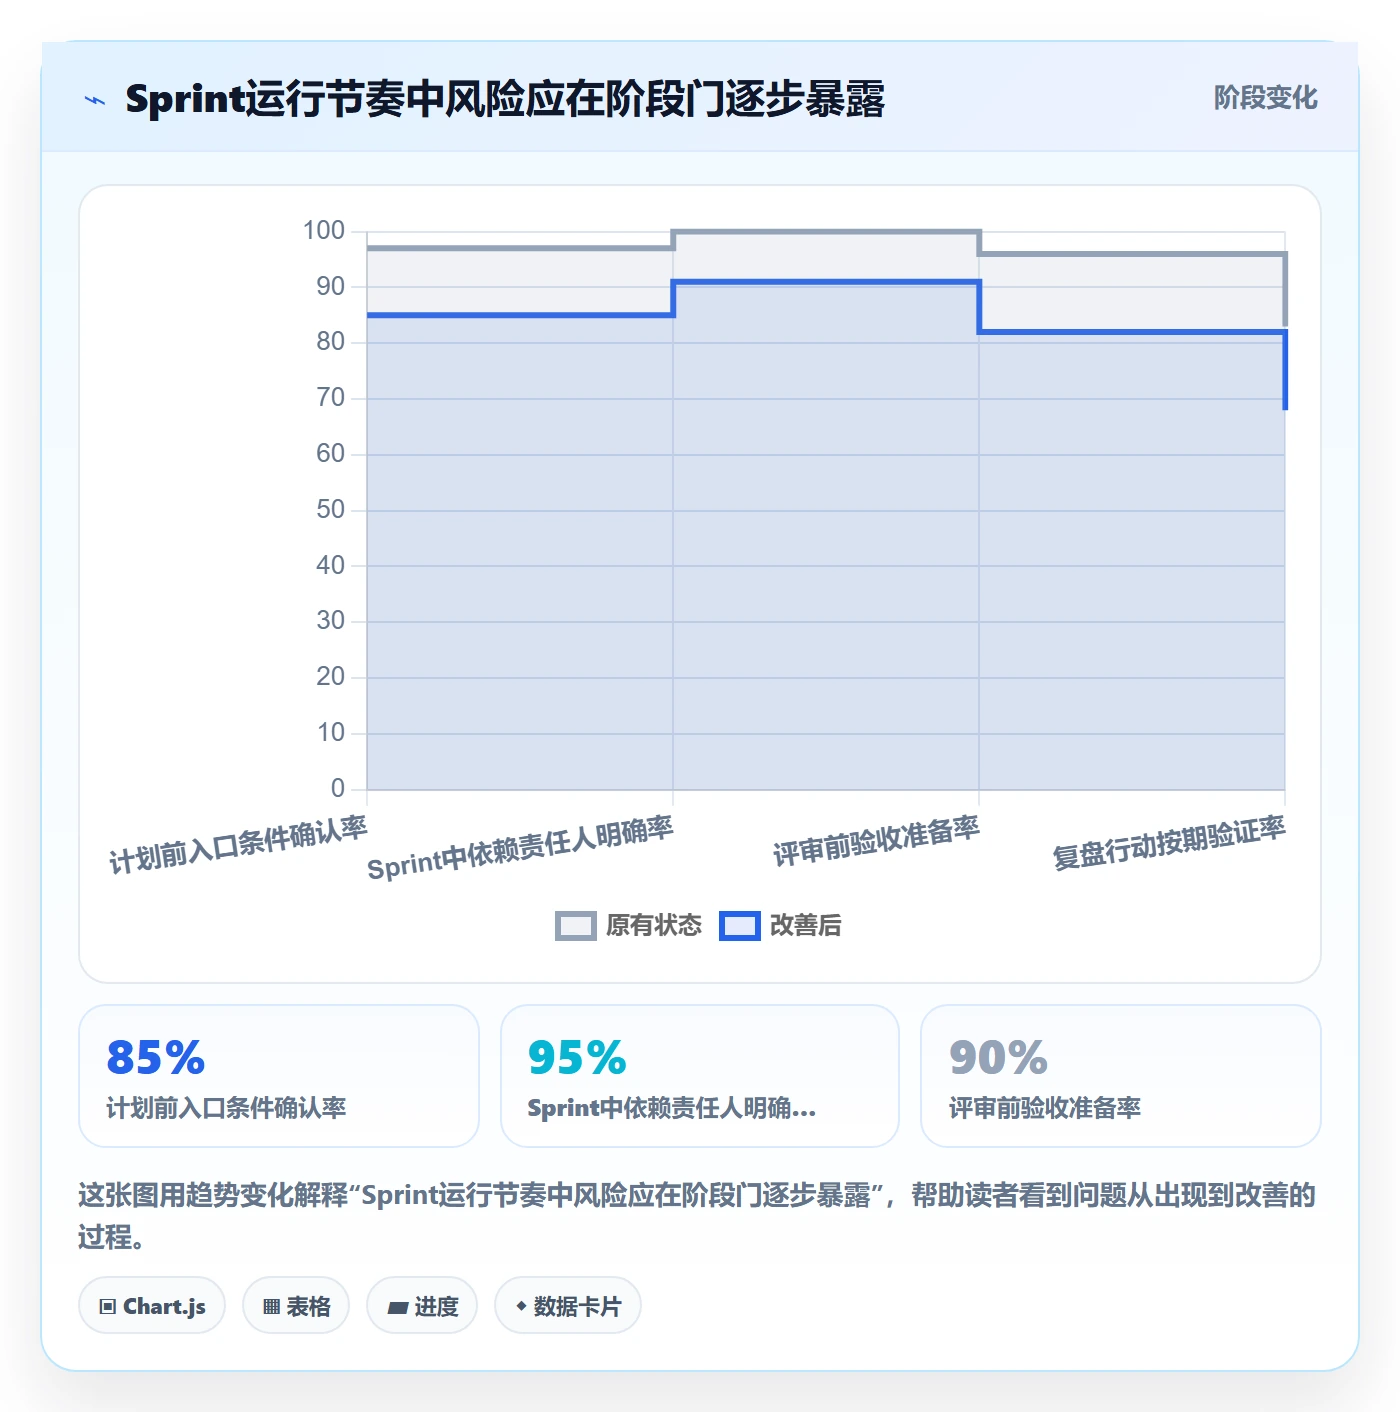Click the blue 改善后 legend swatch

click(x=740, y=926)
